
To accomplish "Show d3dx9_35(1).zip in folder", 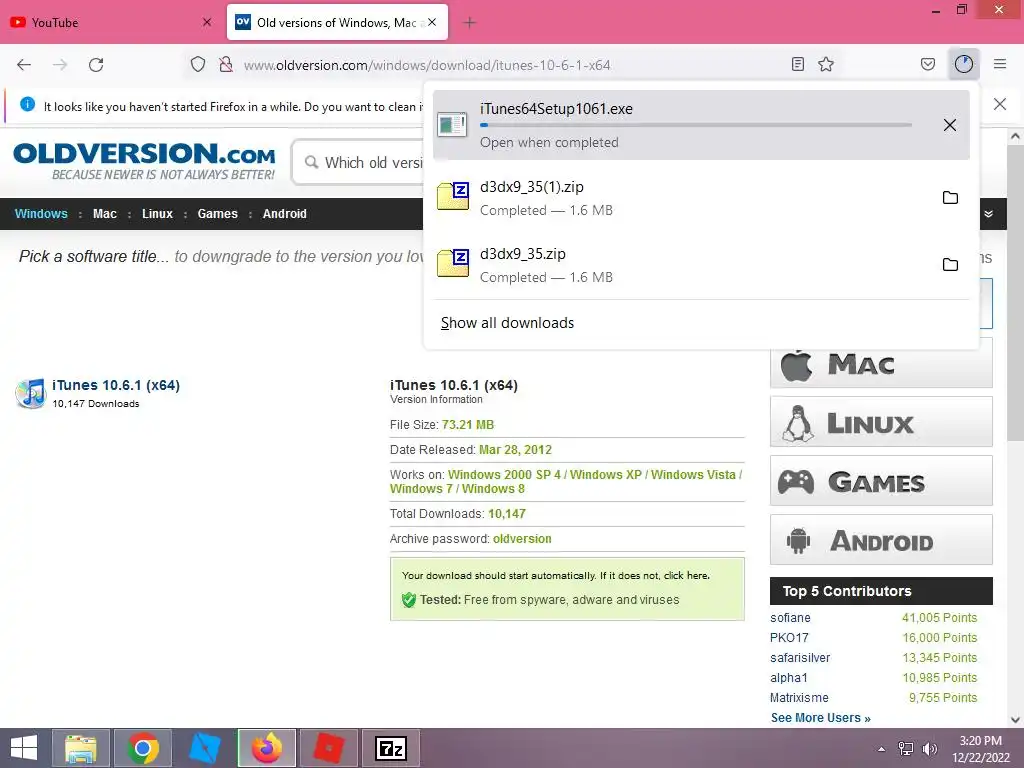I will pos(950,198).
